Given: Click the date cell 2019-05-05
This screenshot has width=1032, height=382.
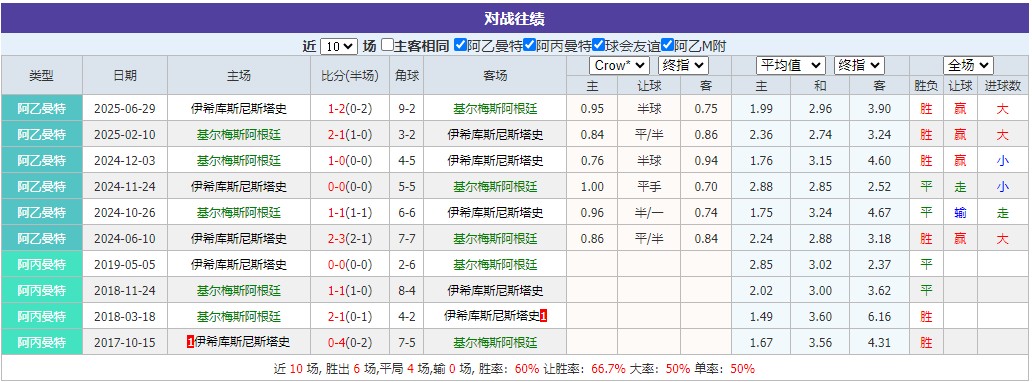Looking at the screenshot, I should pyautogui.click(x=125, y=265).
